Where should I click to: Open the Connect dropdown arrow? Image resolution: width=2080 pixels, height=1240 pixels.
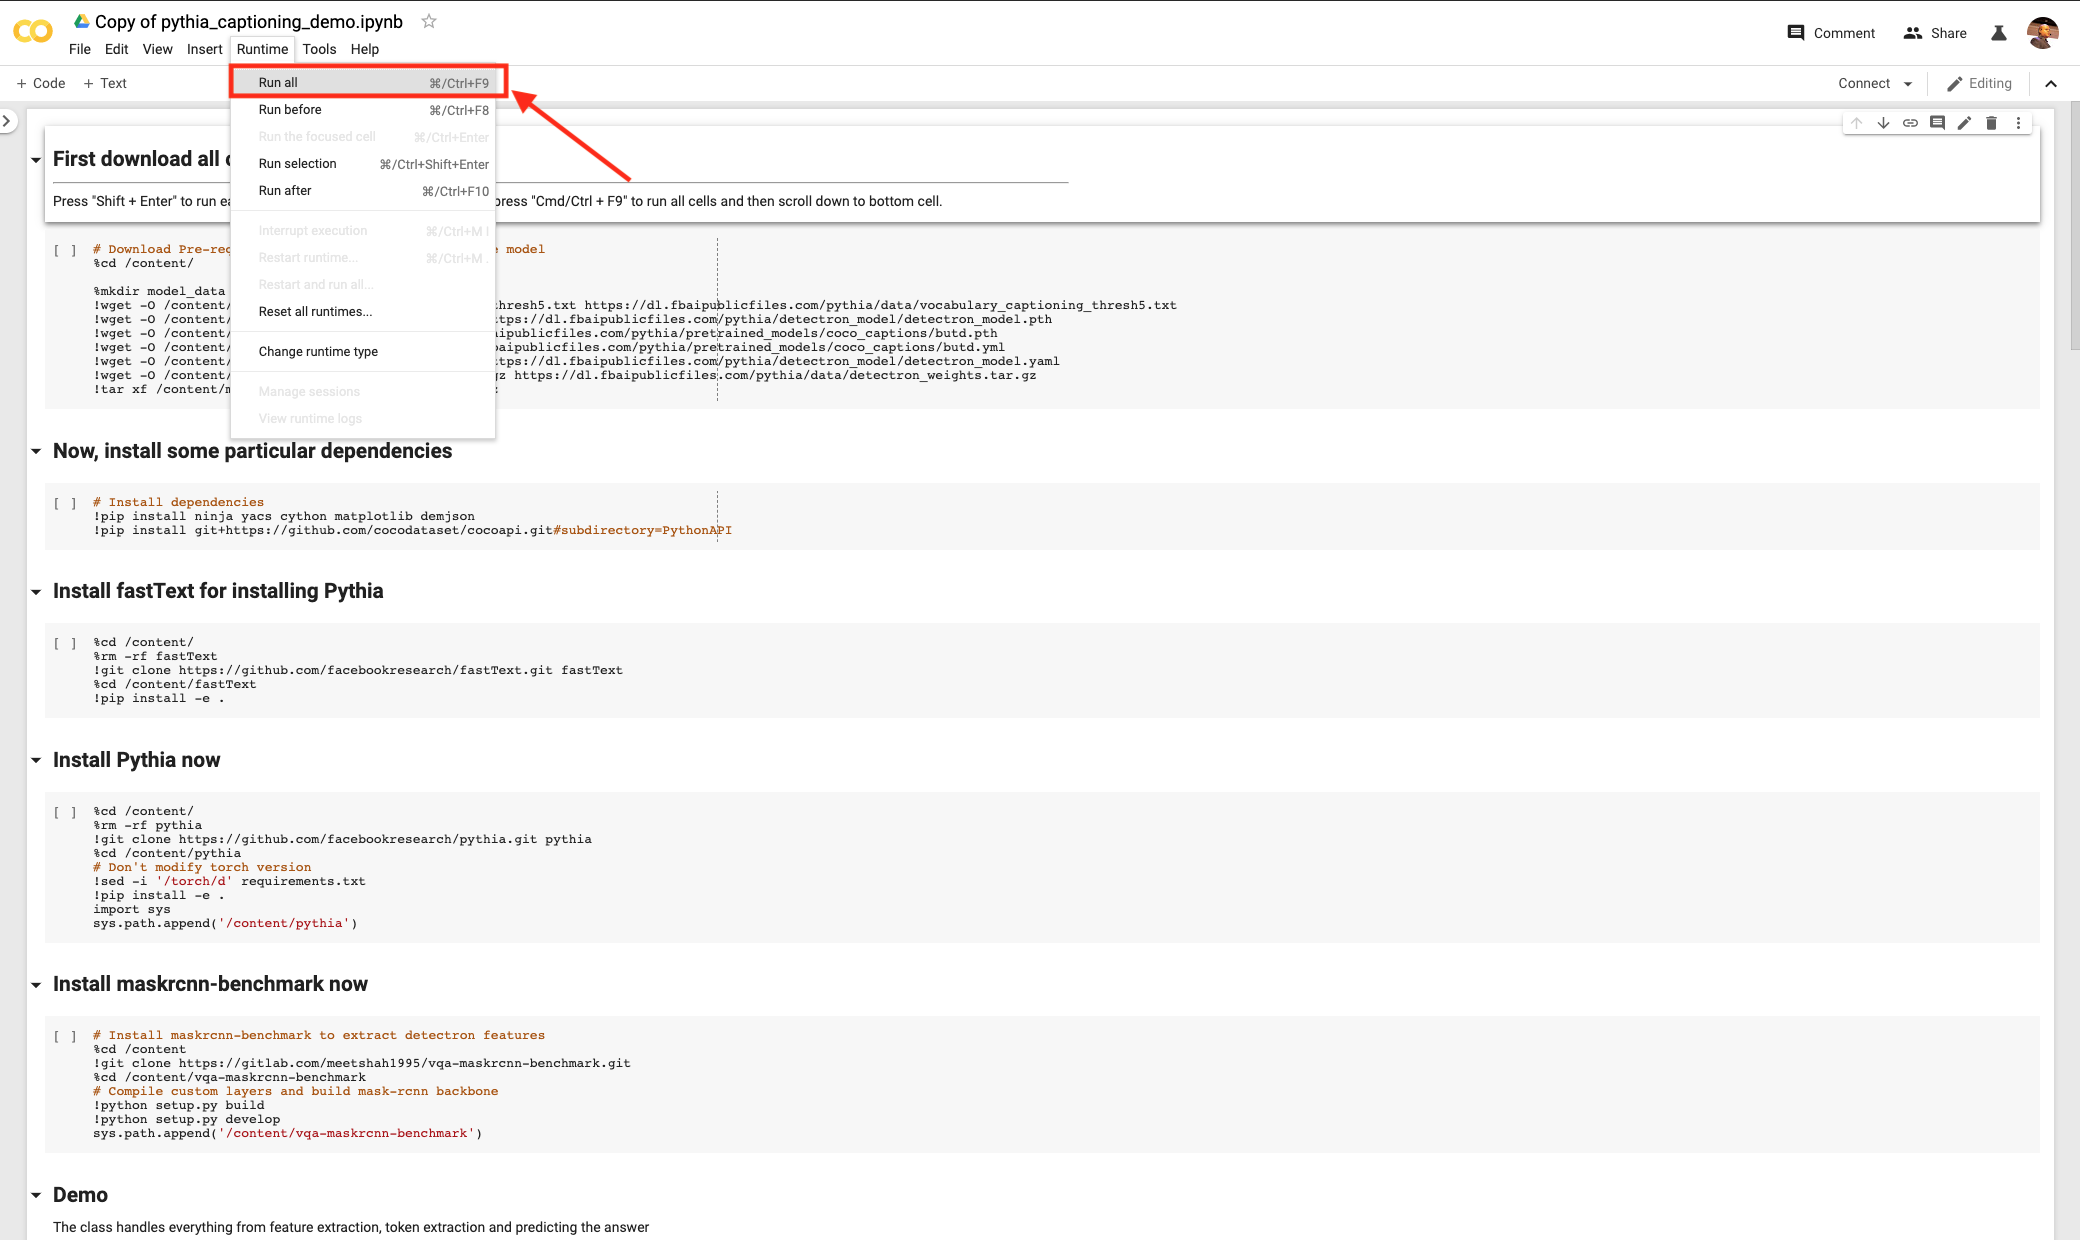pos(1908,84)
